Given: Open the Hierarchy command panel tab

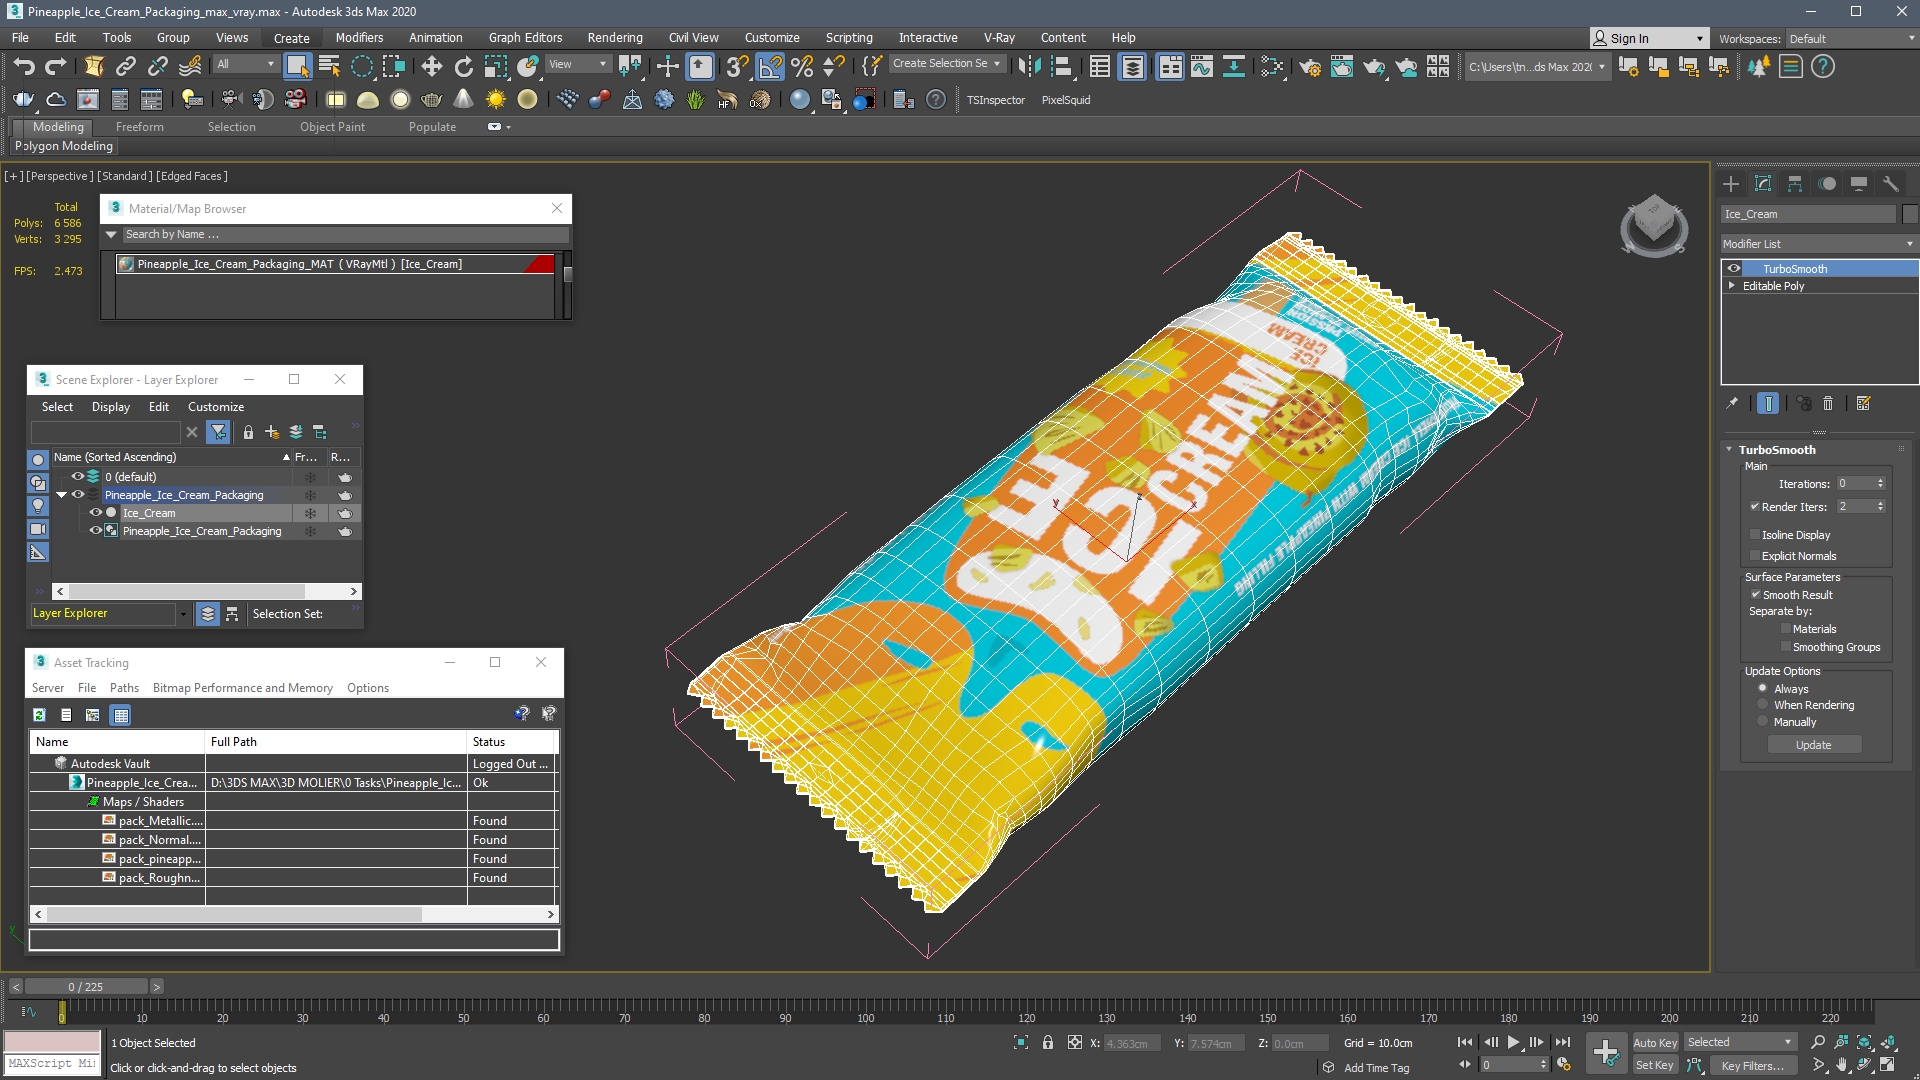Looking at the screenshot, I should pos(1795,184).
